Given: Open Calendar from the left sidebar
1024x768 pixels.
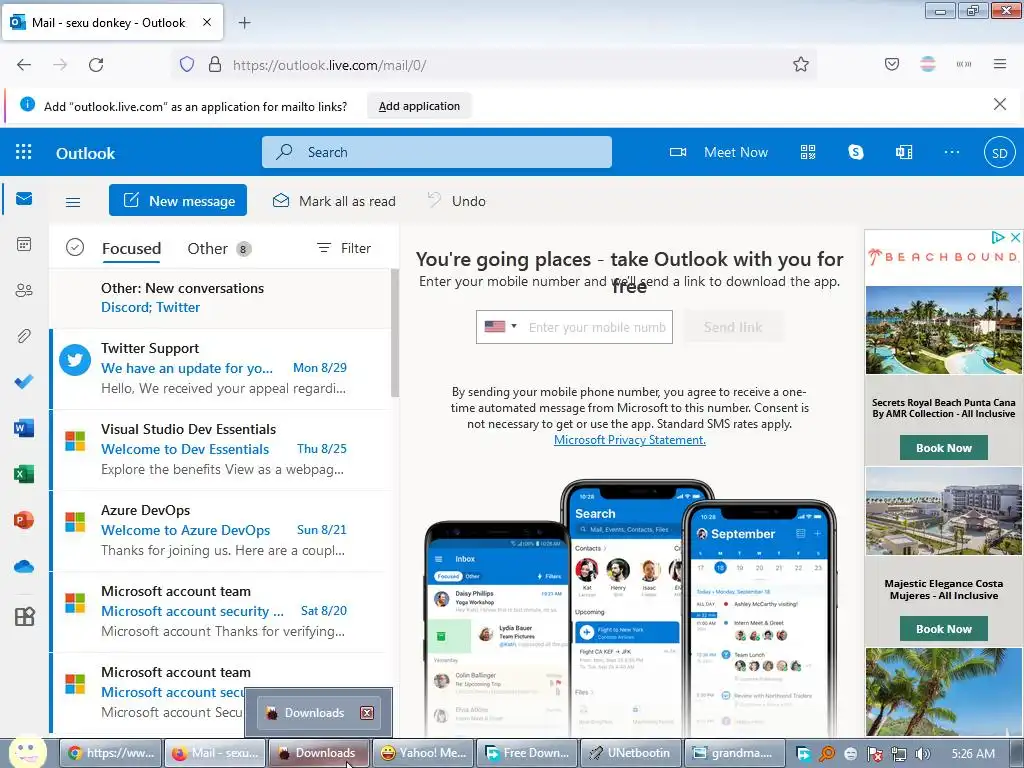Looking at the screenshot, I should (x=24, y=244).
